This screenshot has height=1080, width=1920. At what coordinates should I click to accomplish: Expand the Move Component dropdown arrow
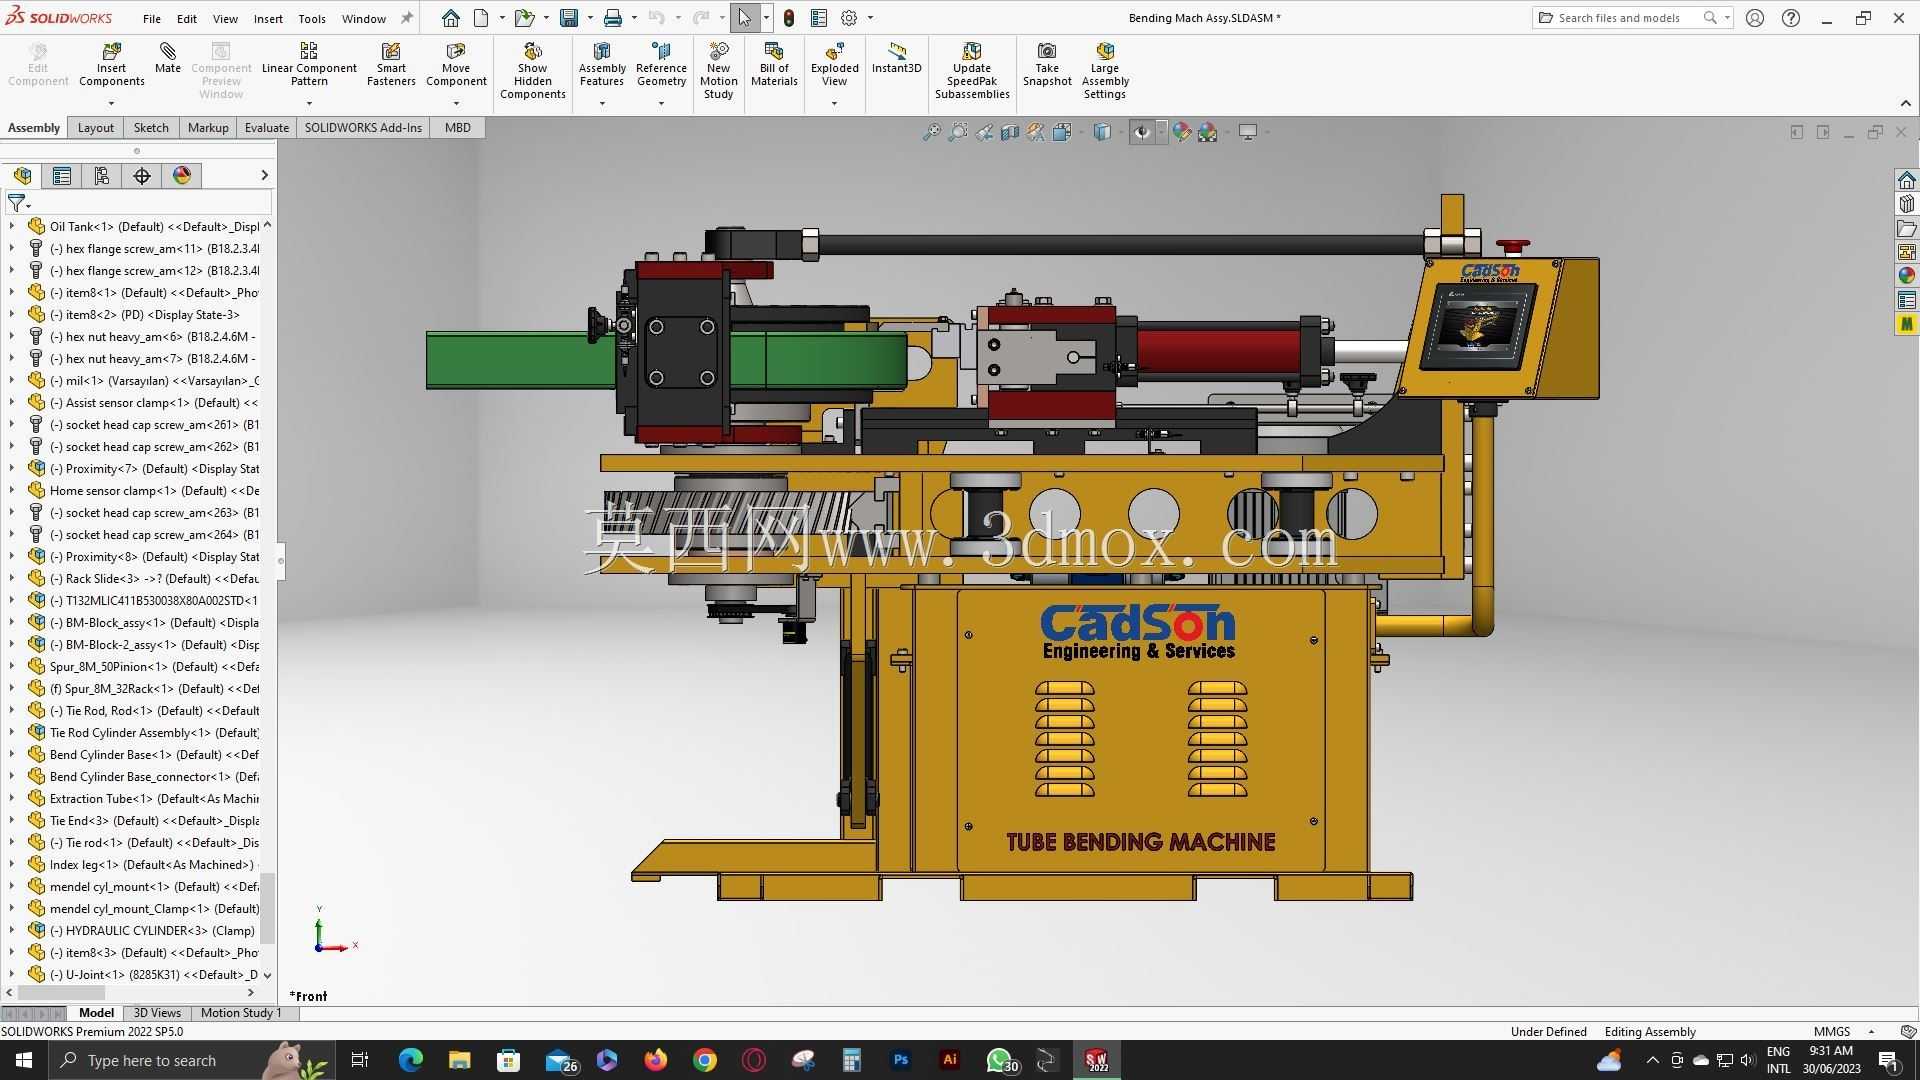[x=456, y=103]
